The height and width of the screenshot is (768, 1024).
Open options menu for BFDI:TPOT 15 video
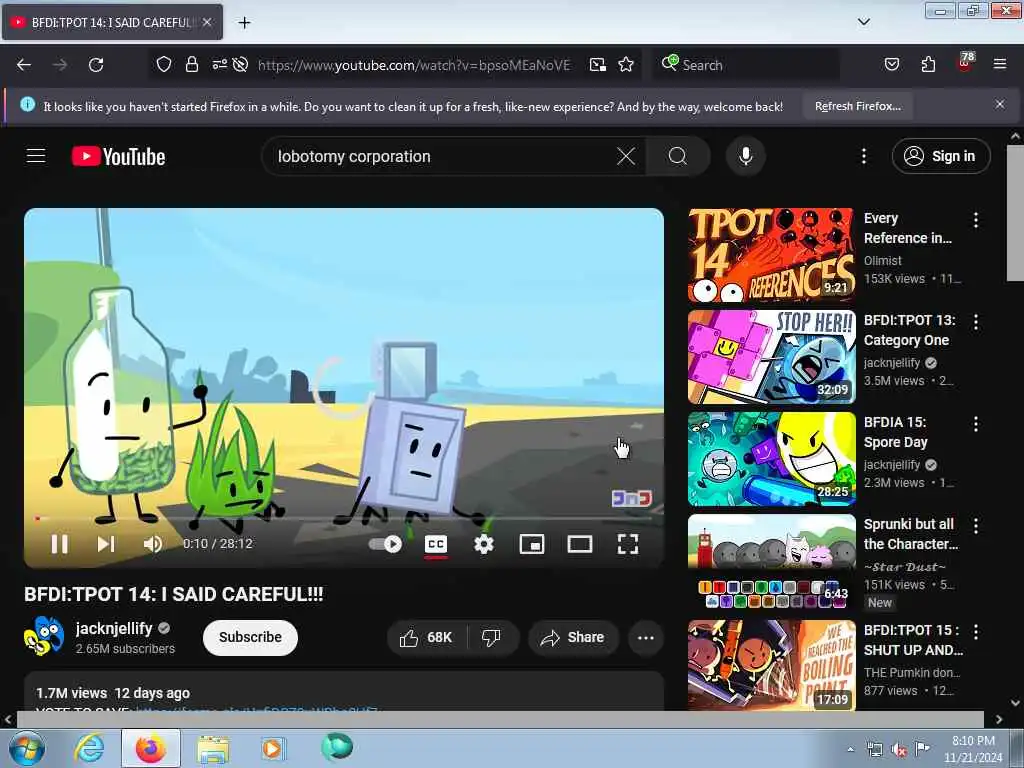(976, 632)
